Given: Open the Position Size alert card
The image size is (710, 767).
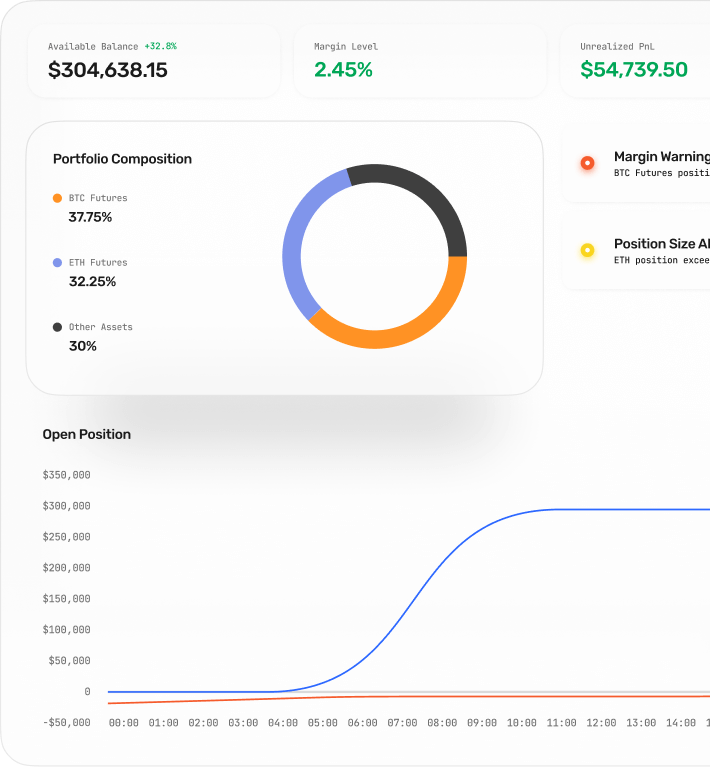Looking at the screenshot, I should point(636,251).
